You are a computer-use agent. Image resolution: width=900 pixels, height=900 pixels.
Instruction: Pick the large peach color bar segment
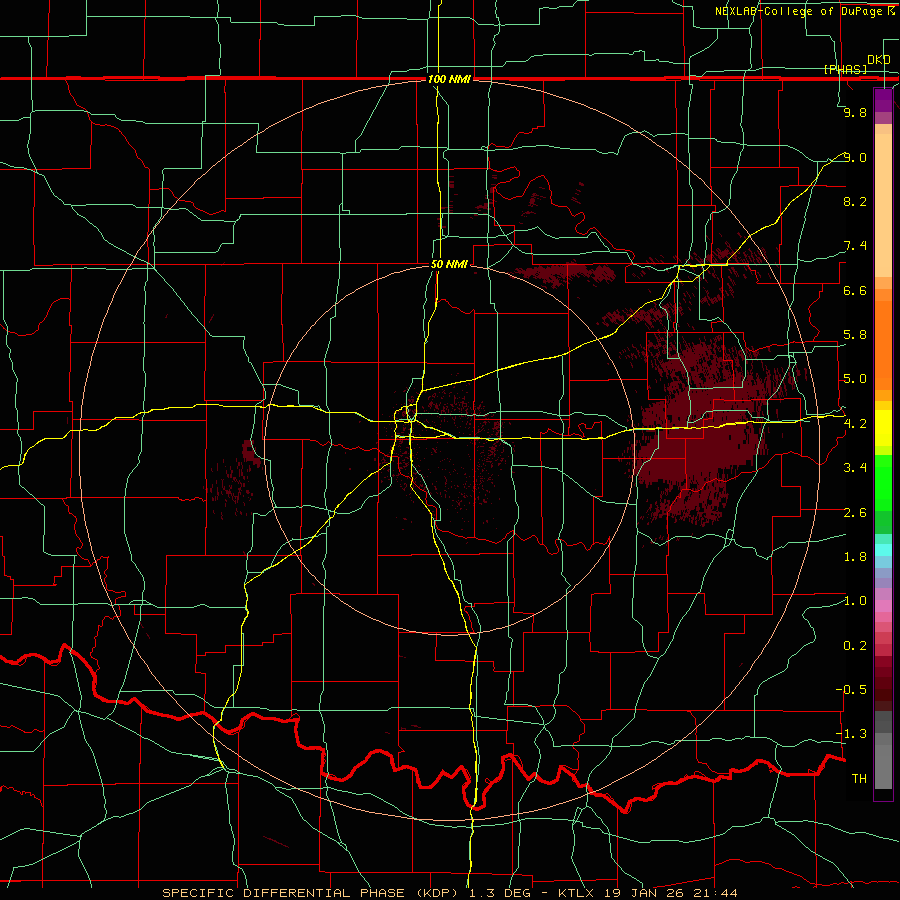(883, 205)
